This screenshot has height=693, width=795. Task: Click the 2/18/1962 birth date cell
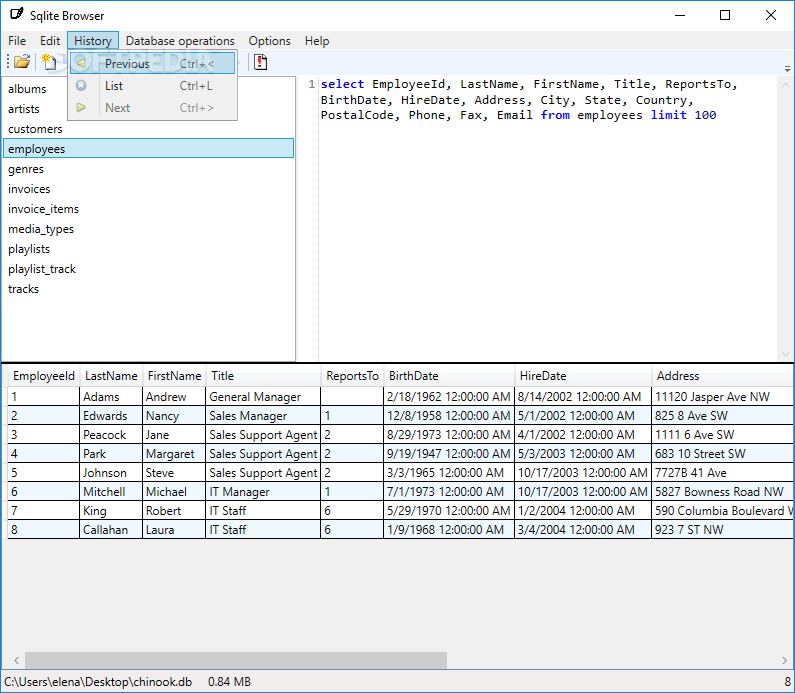(449, 396)
